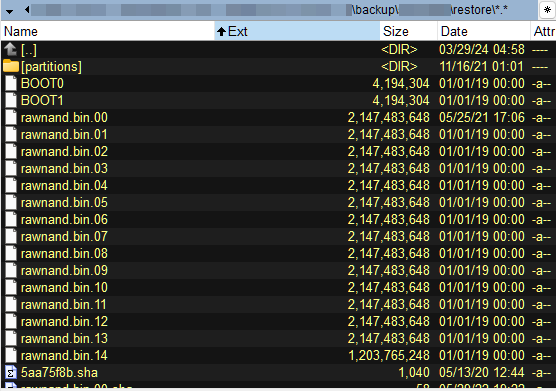The height and width of the screenshot is (391, 556).
Task: Click the partitions folder icon
Action: pyautogui.click(x=11, y=66)
